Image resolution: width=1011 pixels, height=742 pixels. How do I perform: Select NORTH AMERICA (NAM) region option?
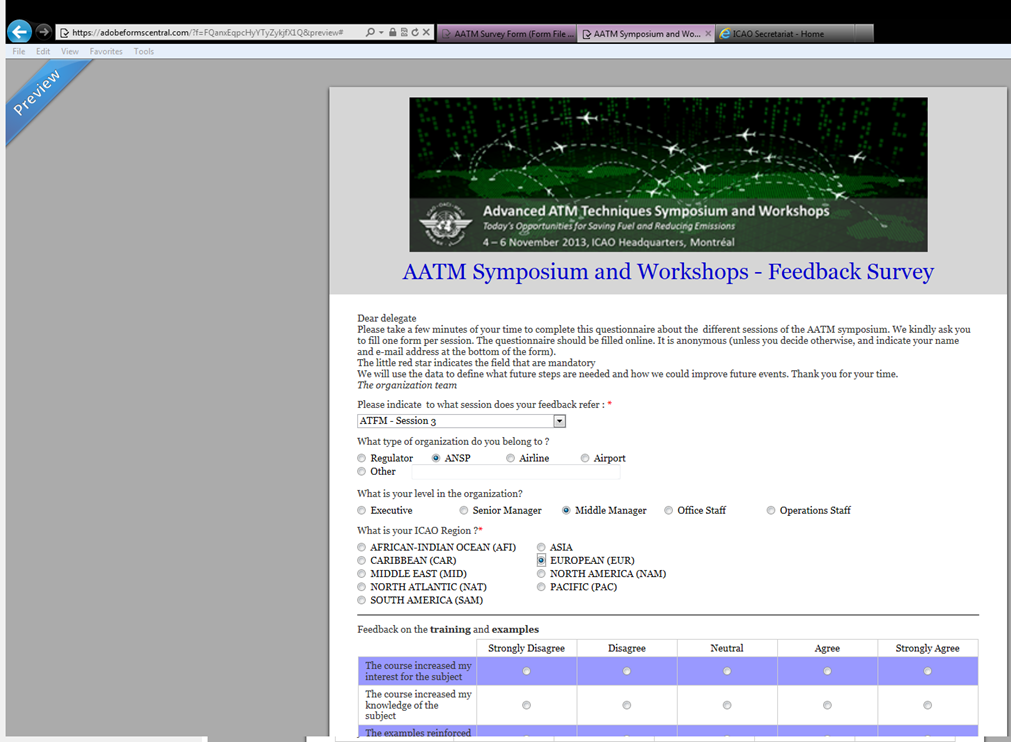point(541,574)
